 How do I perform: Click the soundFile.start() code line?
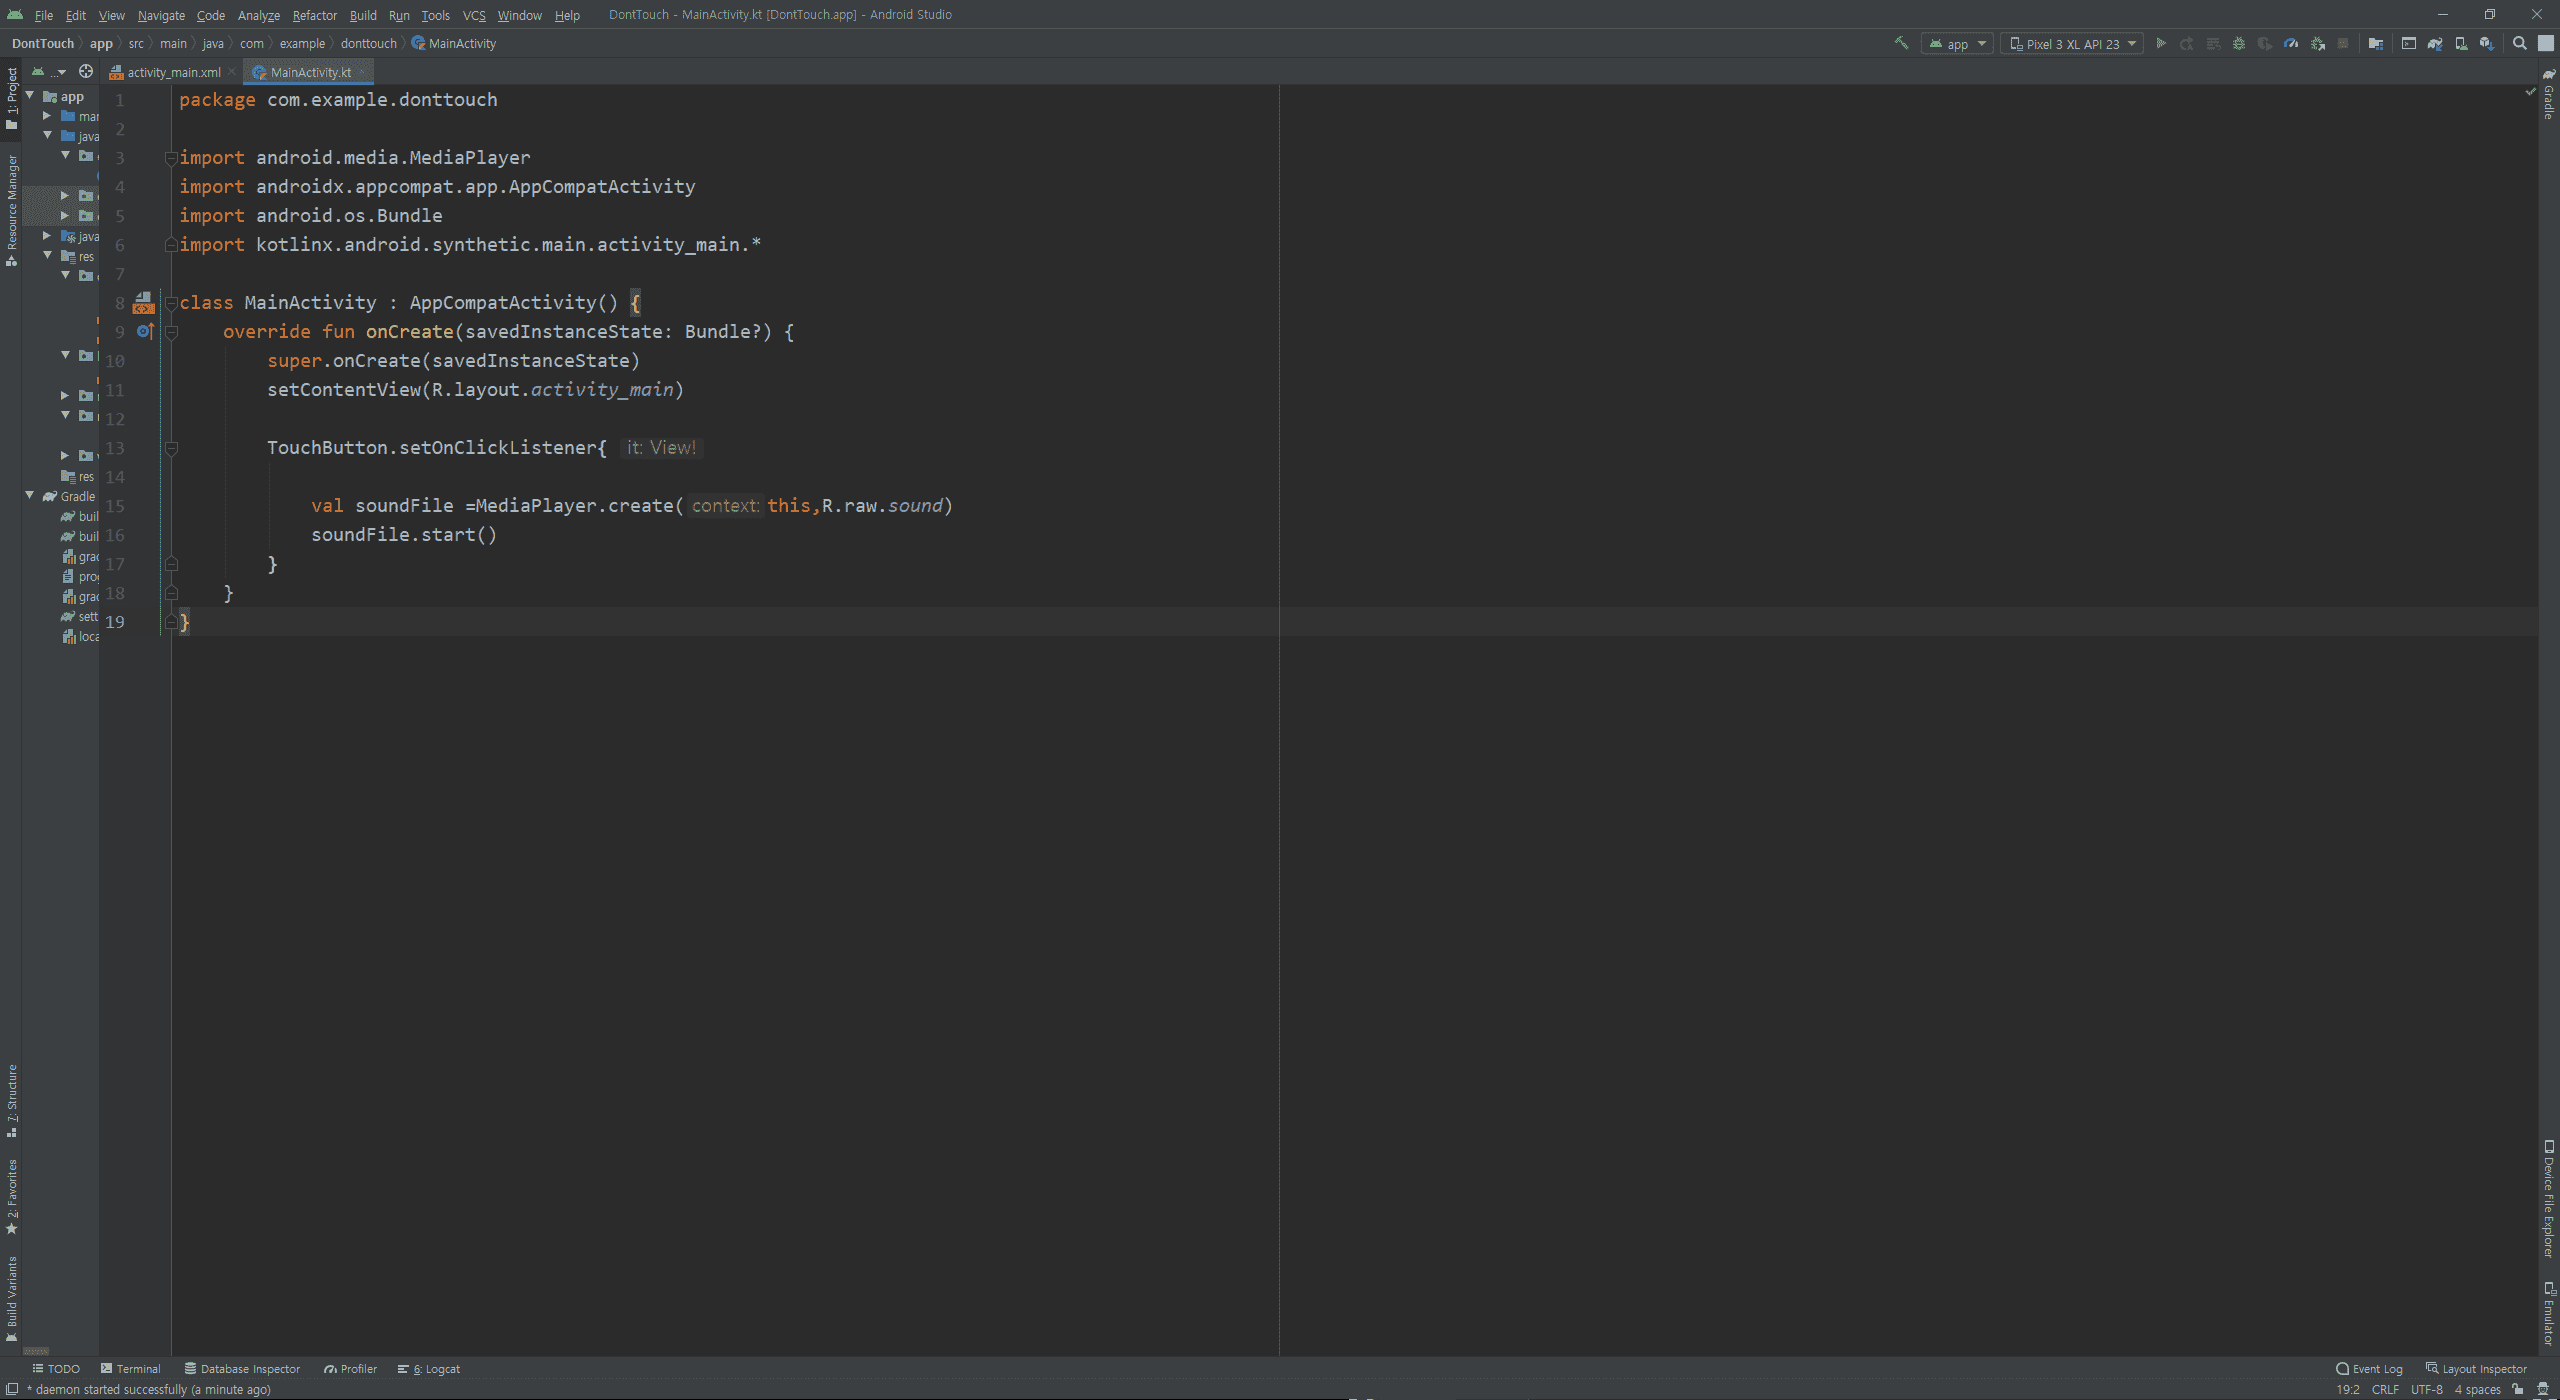click(x=403, y=535)
